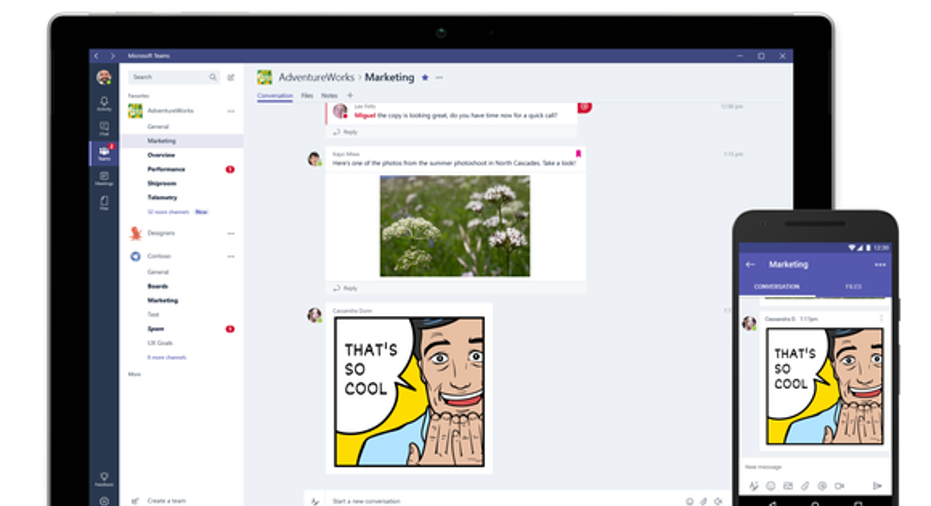Go back using the title bar back arrow
Viewport: 931px width, 506px height.
point(97,56)
